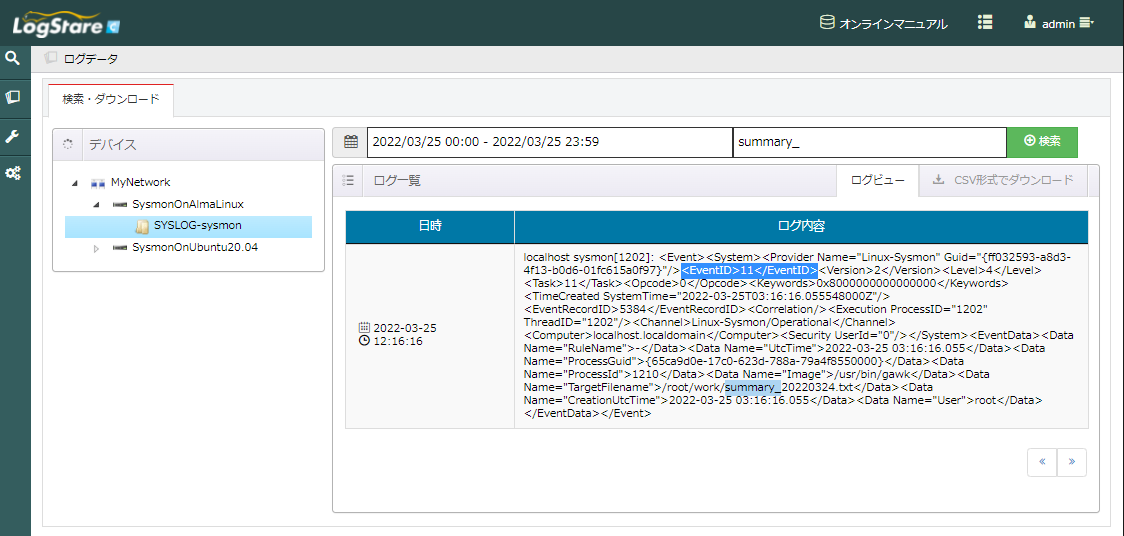Go to next page of results
1124x536 pixels.
coord(1072,462)
